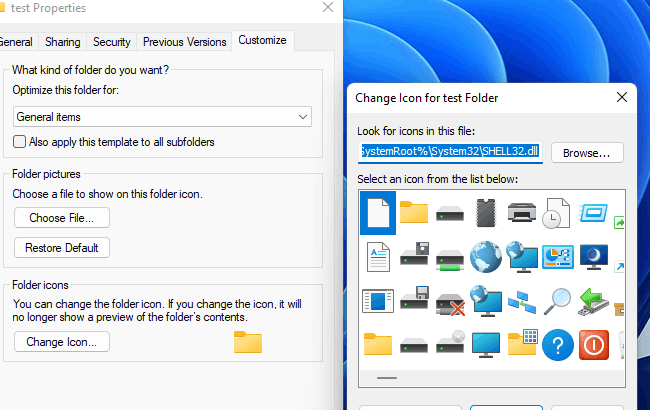Image resolution: width=650 pixels, height=410 pixels.
Task: Pick the drive with CD disc icon
Action: tap(450, 342)
